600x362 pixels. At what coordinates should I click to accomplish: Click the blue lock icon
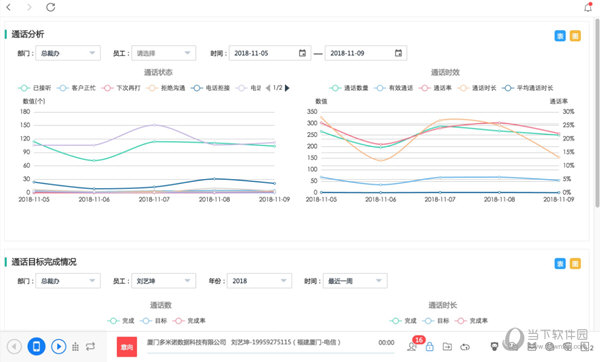pyautogui.click(x=429, y=347)
